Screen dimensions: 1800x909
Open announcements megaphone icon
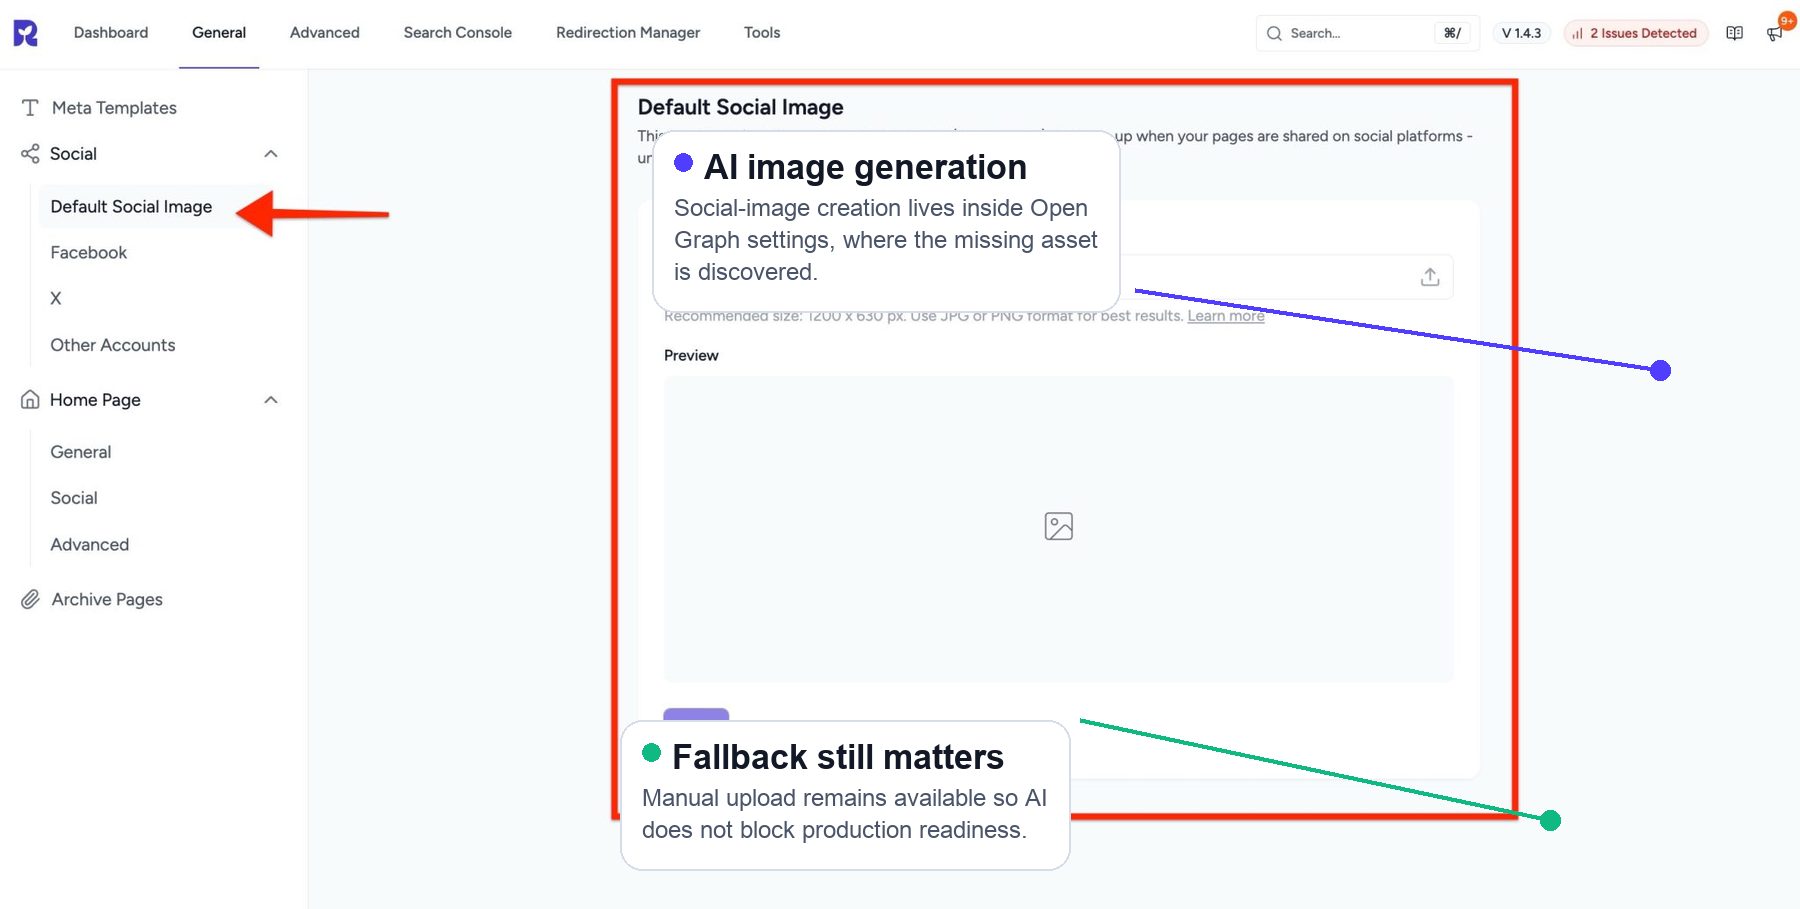[1775, 33]
